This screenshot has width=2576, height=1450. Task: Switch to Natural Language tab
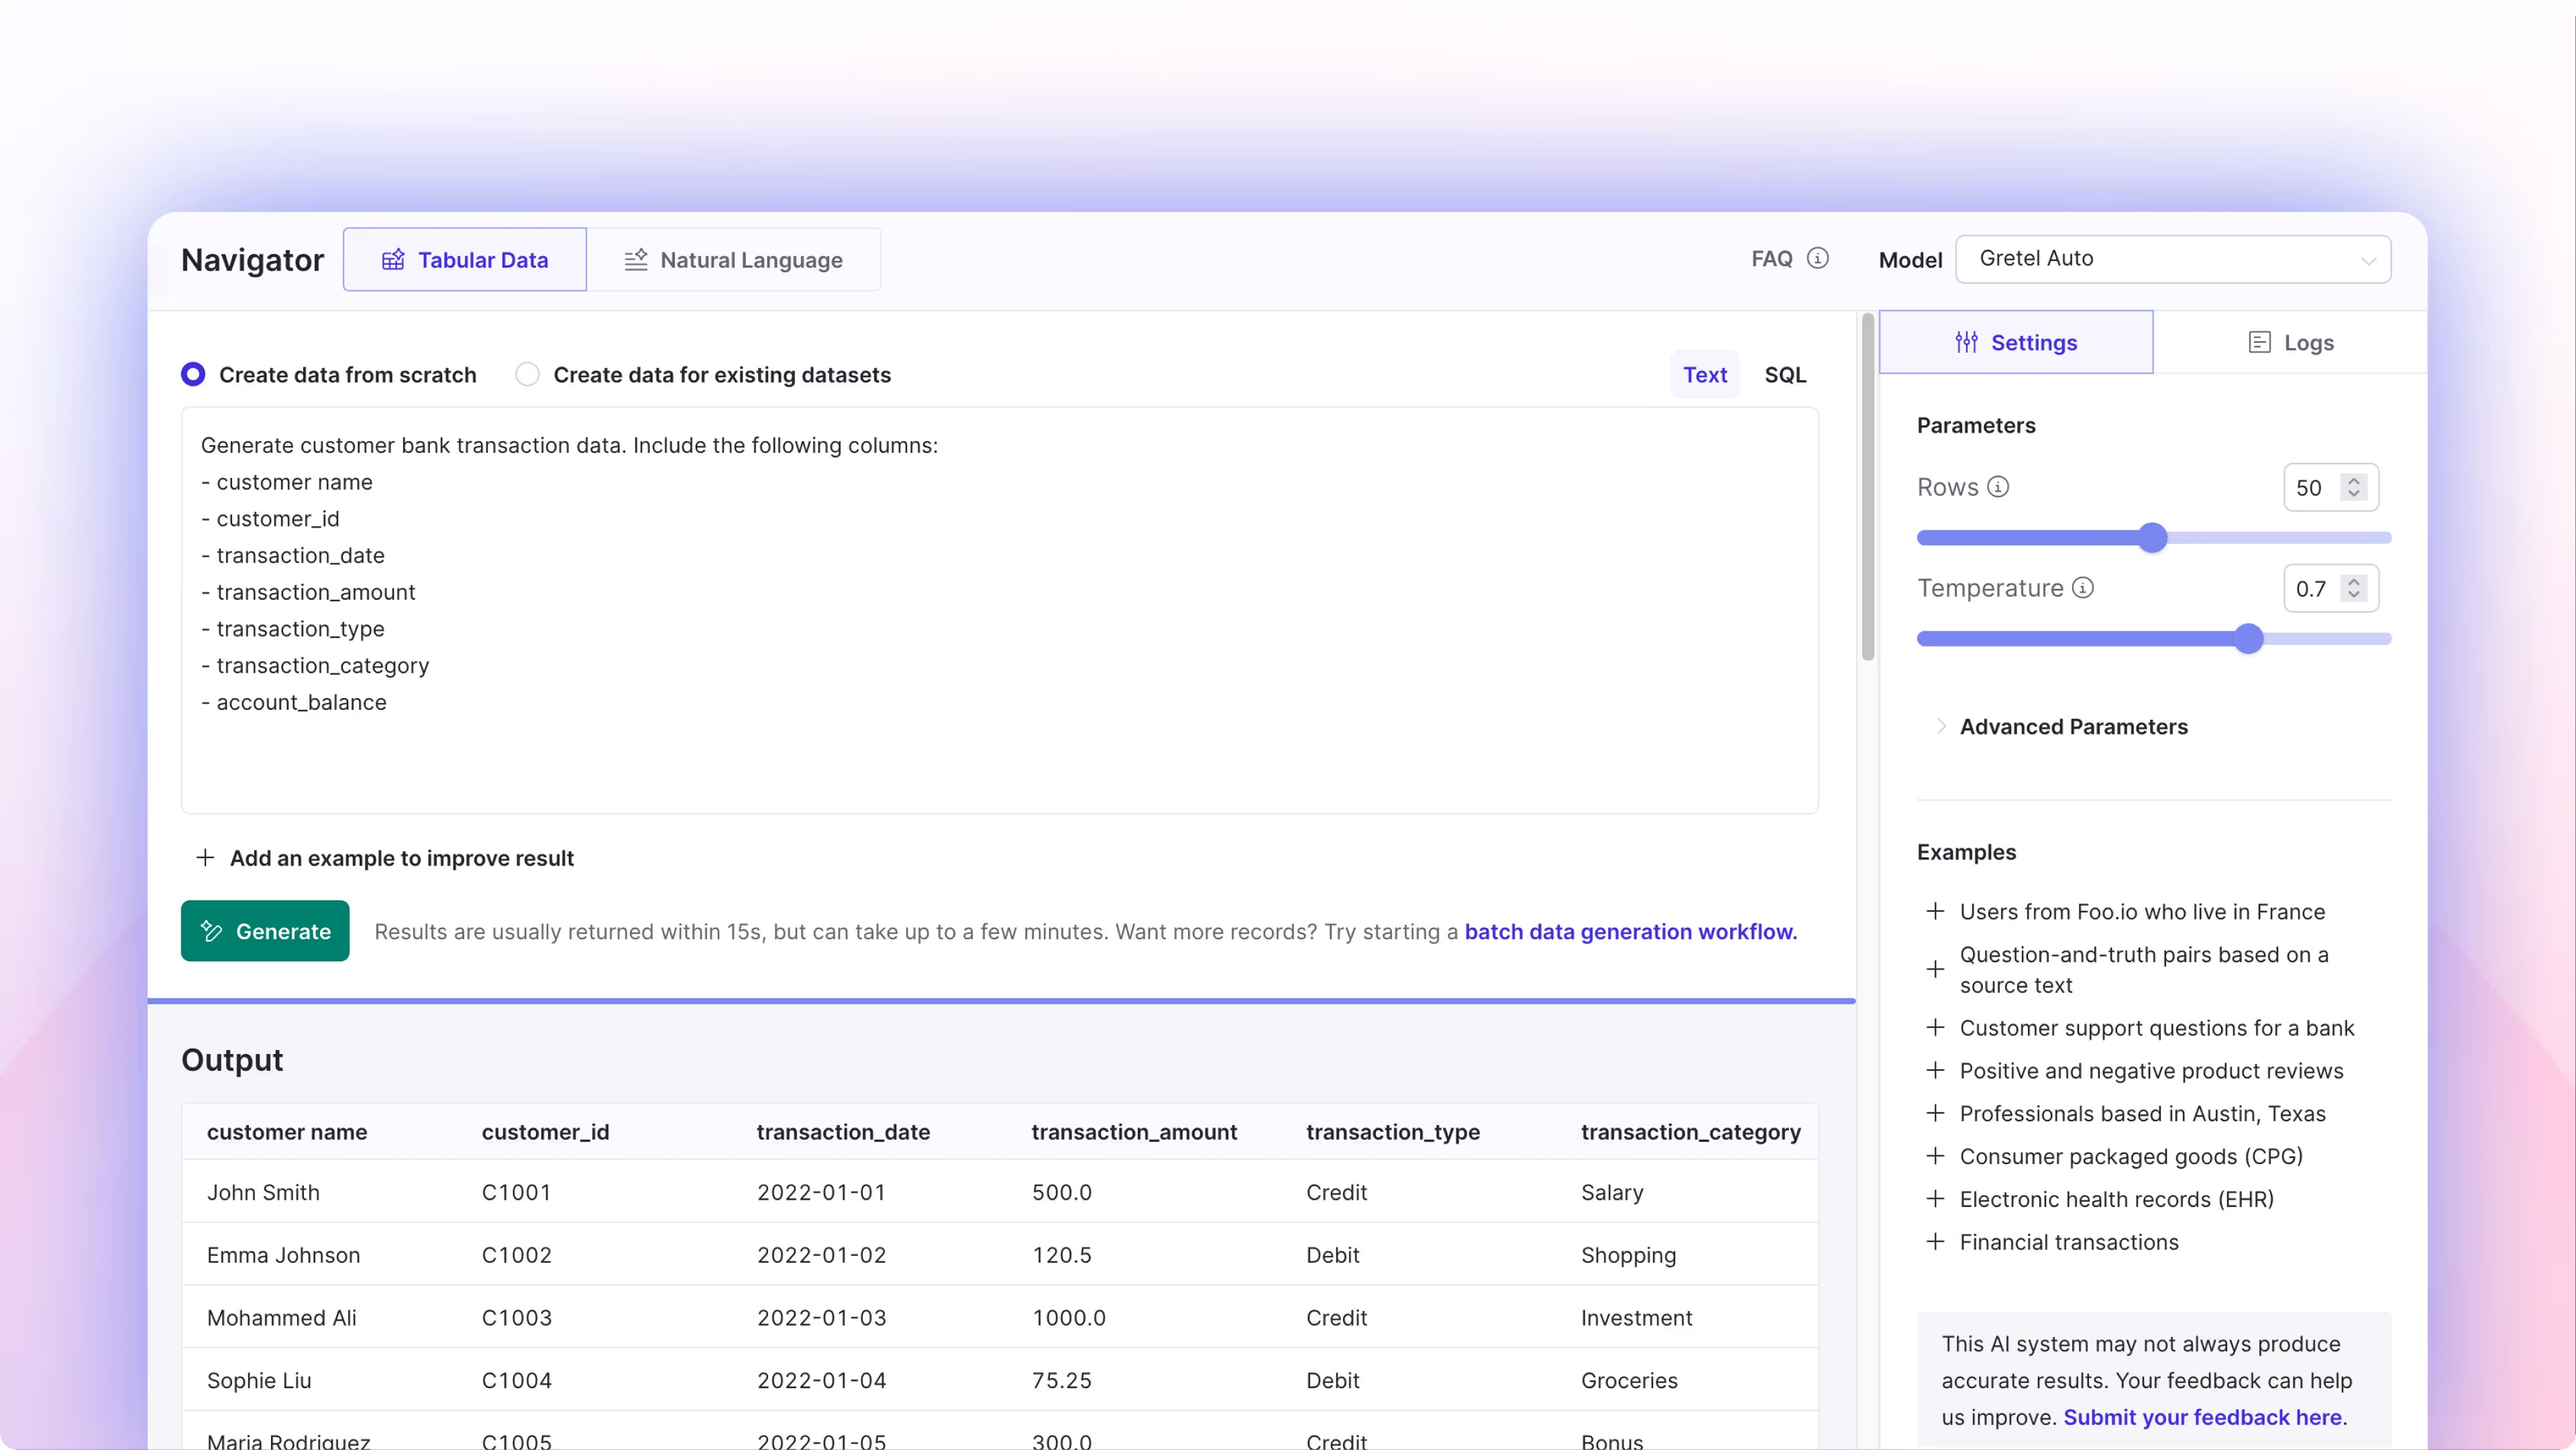point(733,260)
